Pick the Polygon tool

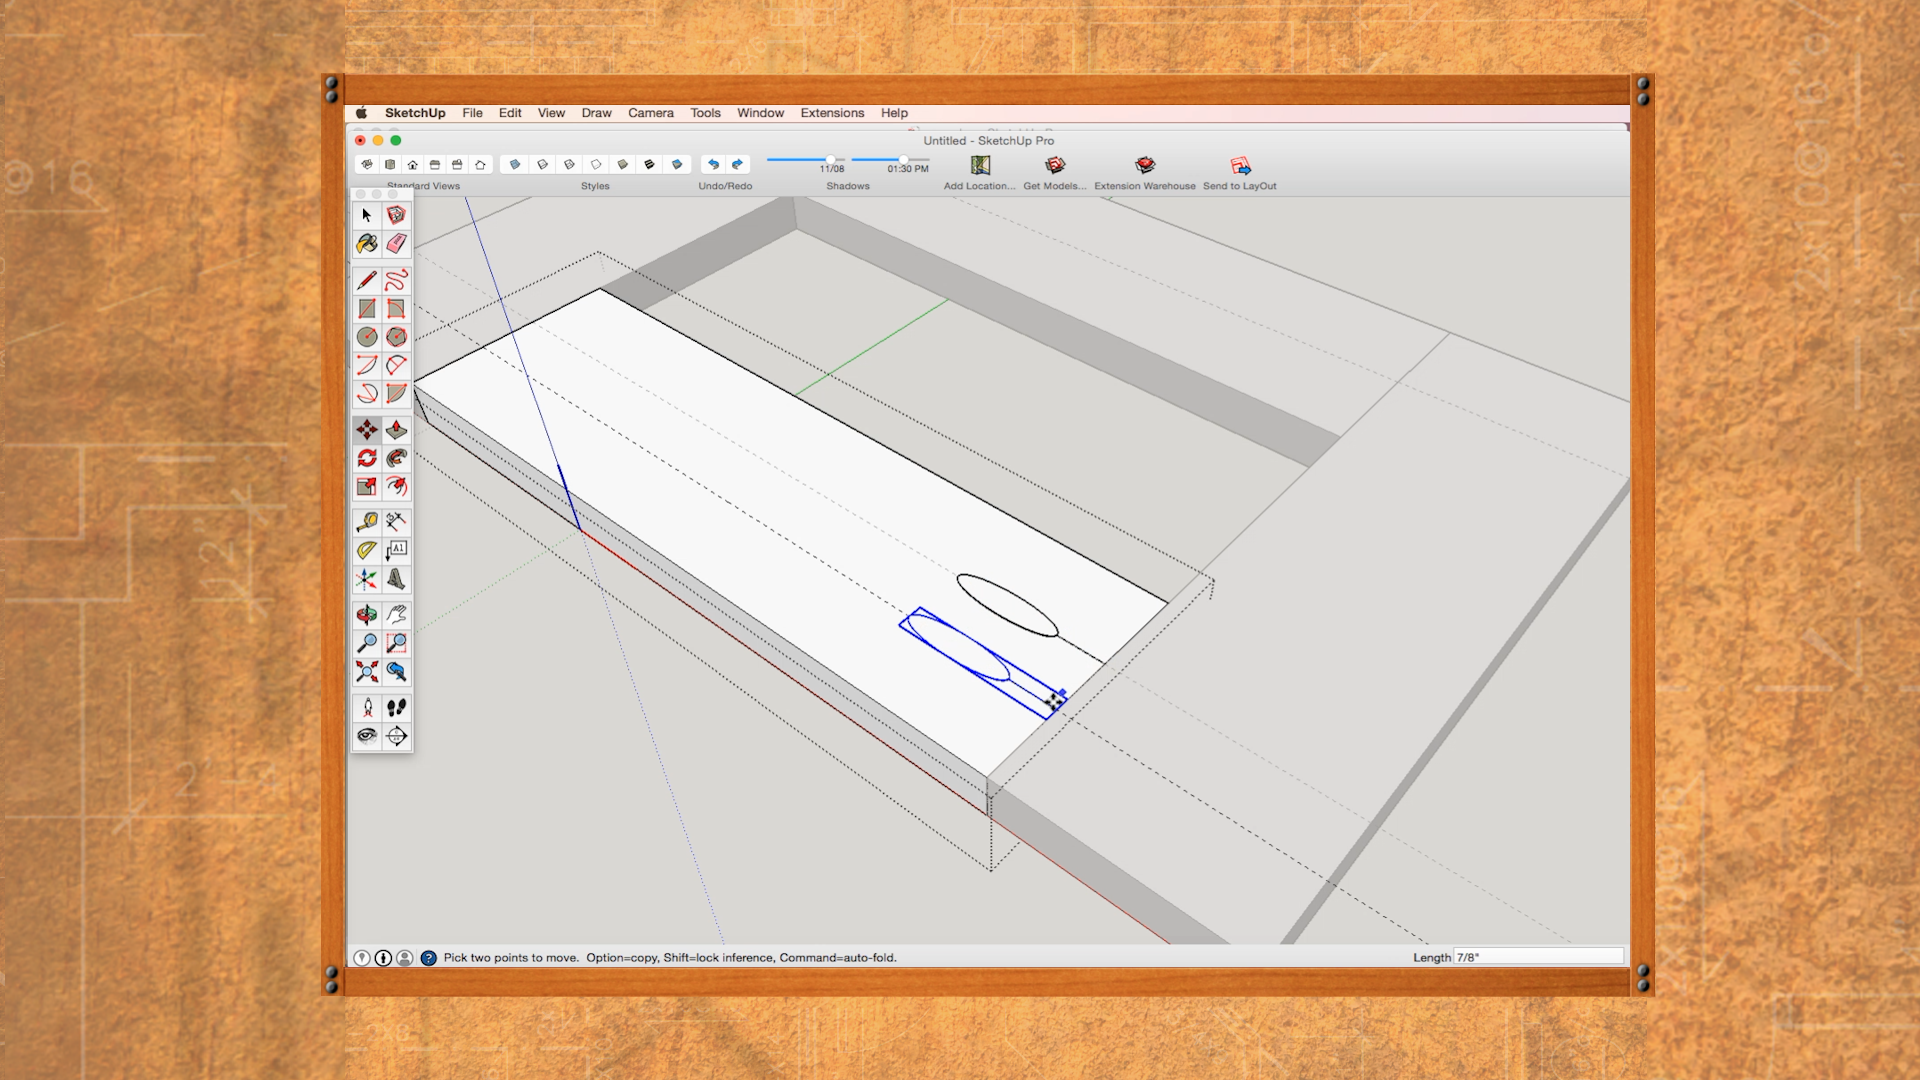[x=396, y=337]
